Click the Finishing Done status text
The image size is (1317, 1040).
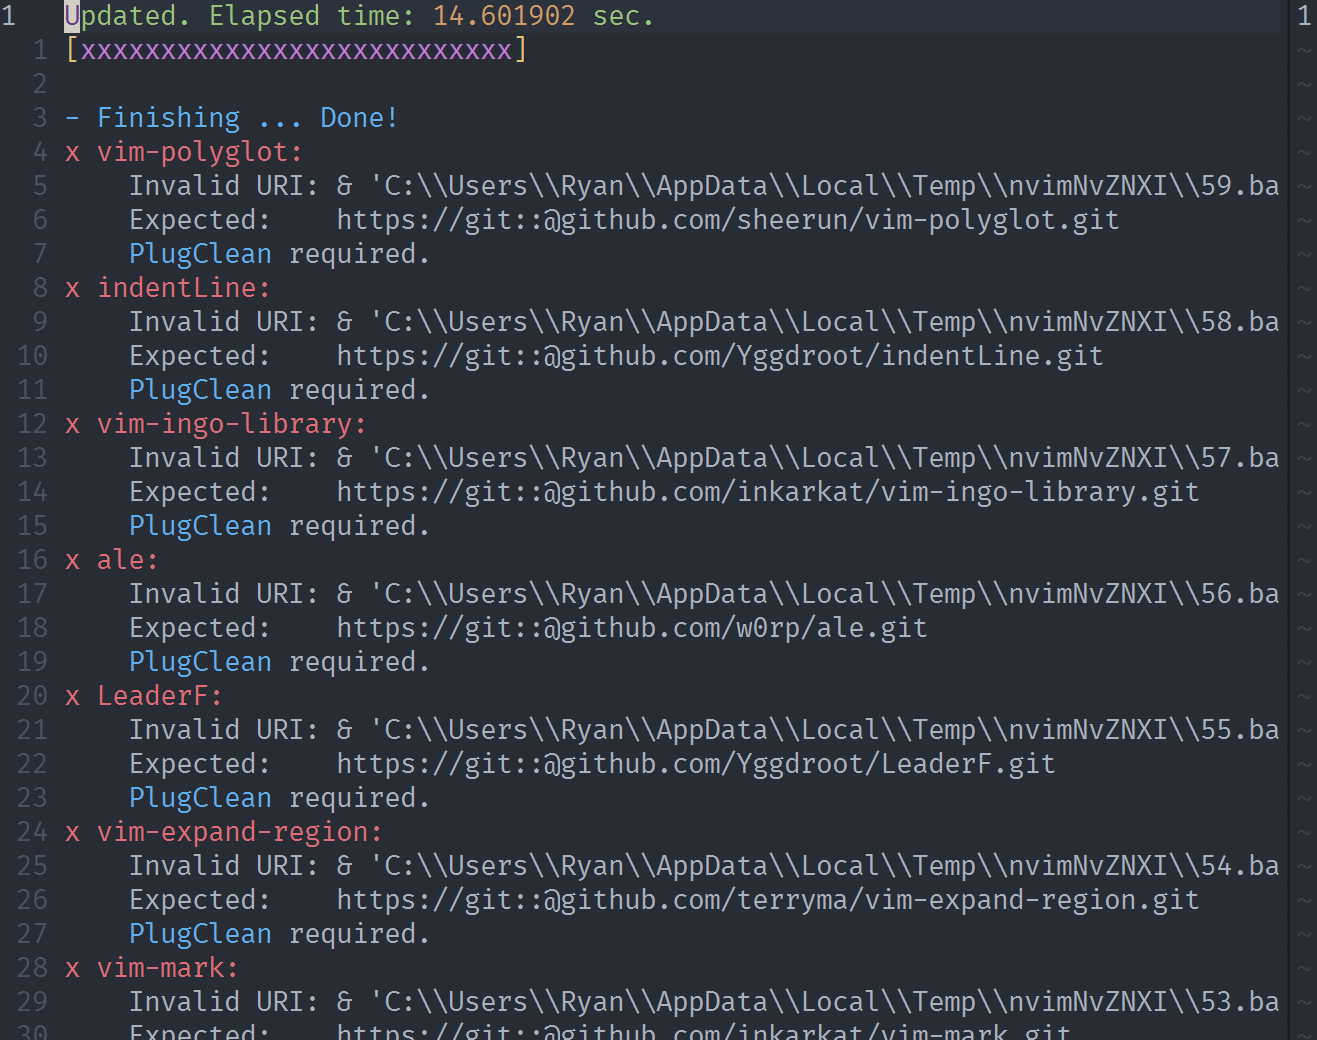click(232, 117)
